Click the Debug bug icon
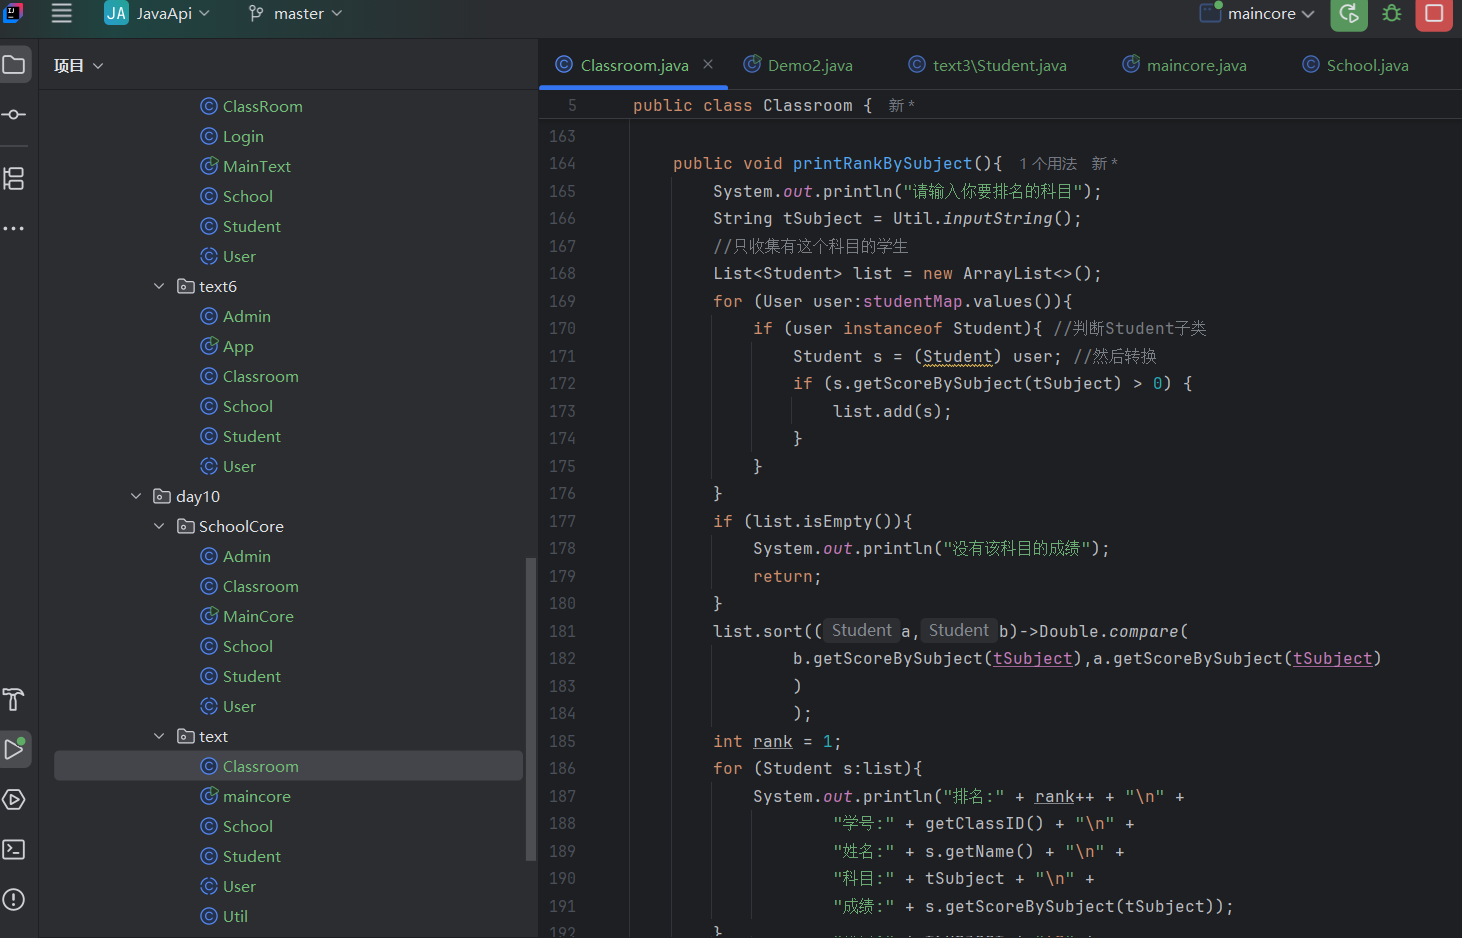Screen dimensions: 1462x938 coord(1391,14)
